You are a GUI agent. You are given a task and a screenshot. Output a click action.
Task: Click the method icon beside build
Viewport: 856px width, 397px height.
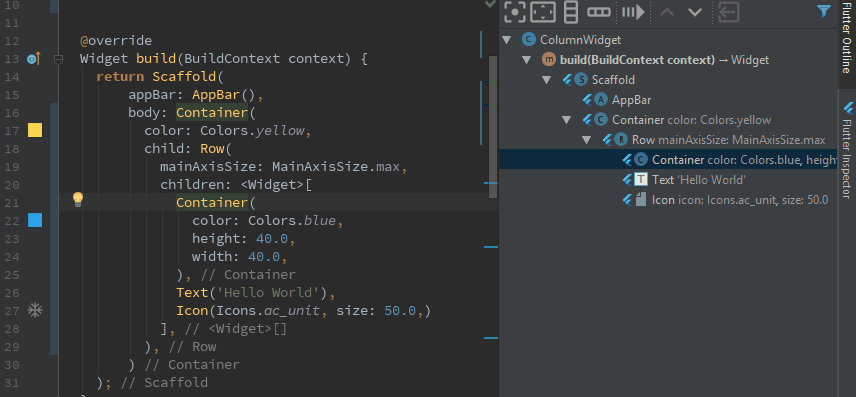[548, 60]
